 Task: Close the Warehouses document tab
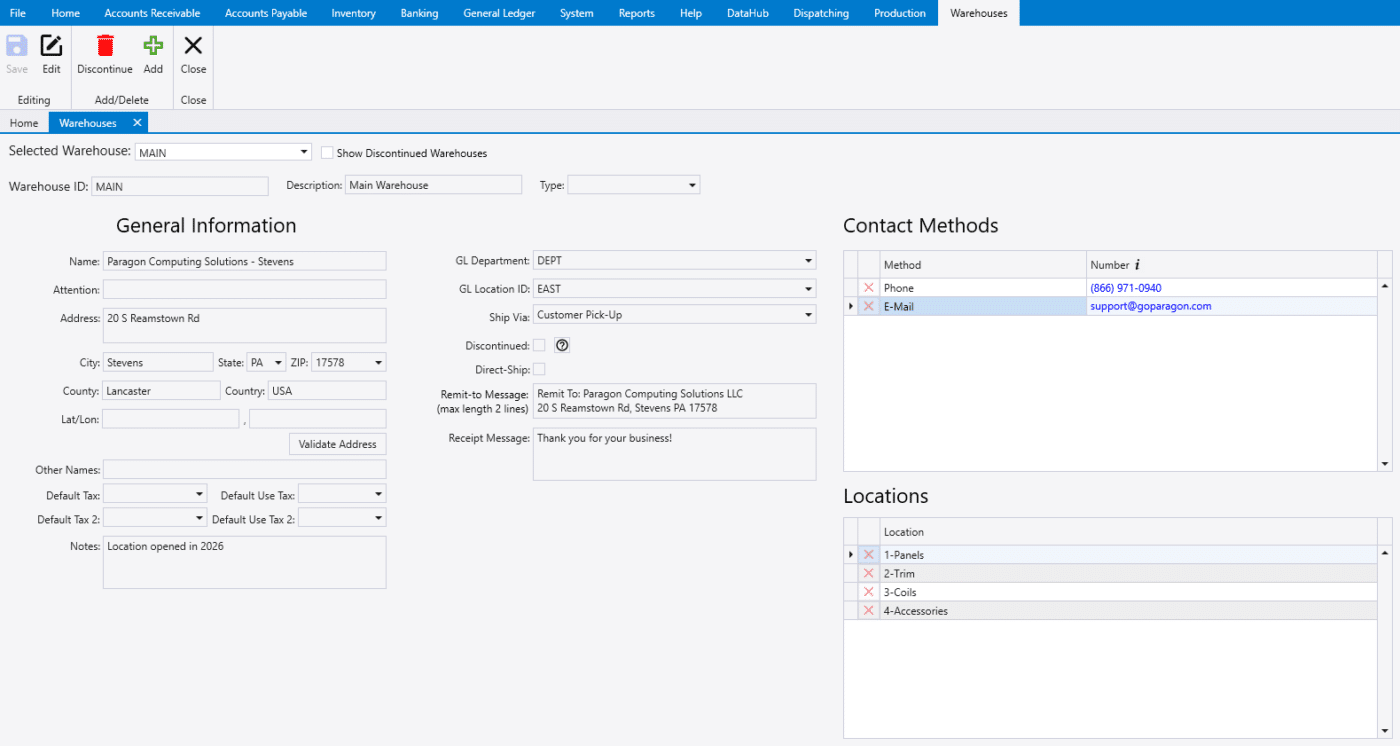coord(137,123)
